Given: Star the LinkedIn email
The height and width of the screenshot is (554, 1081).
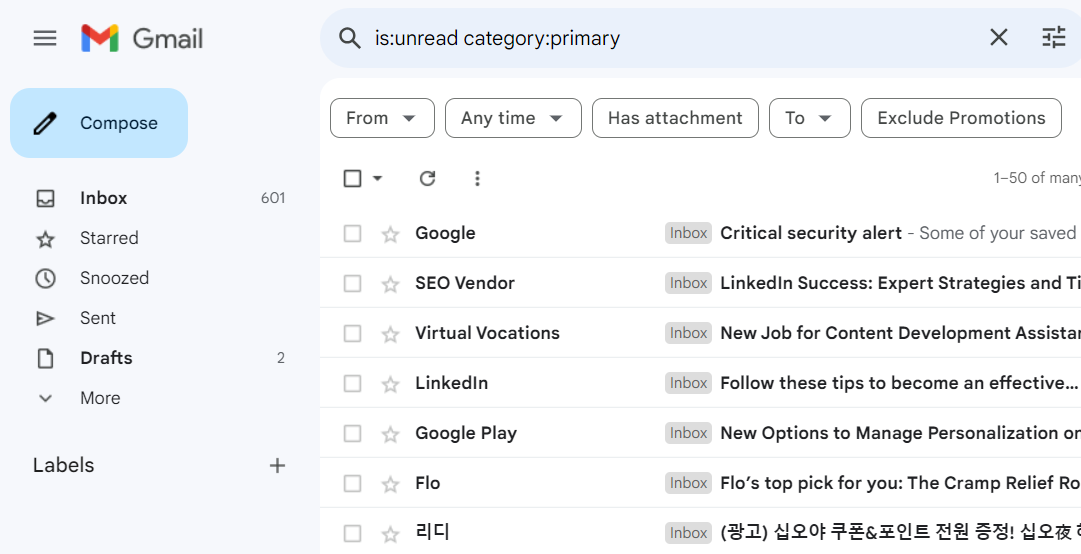Looking at the screenshot, I should (390, 384).
